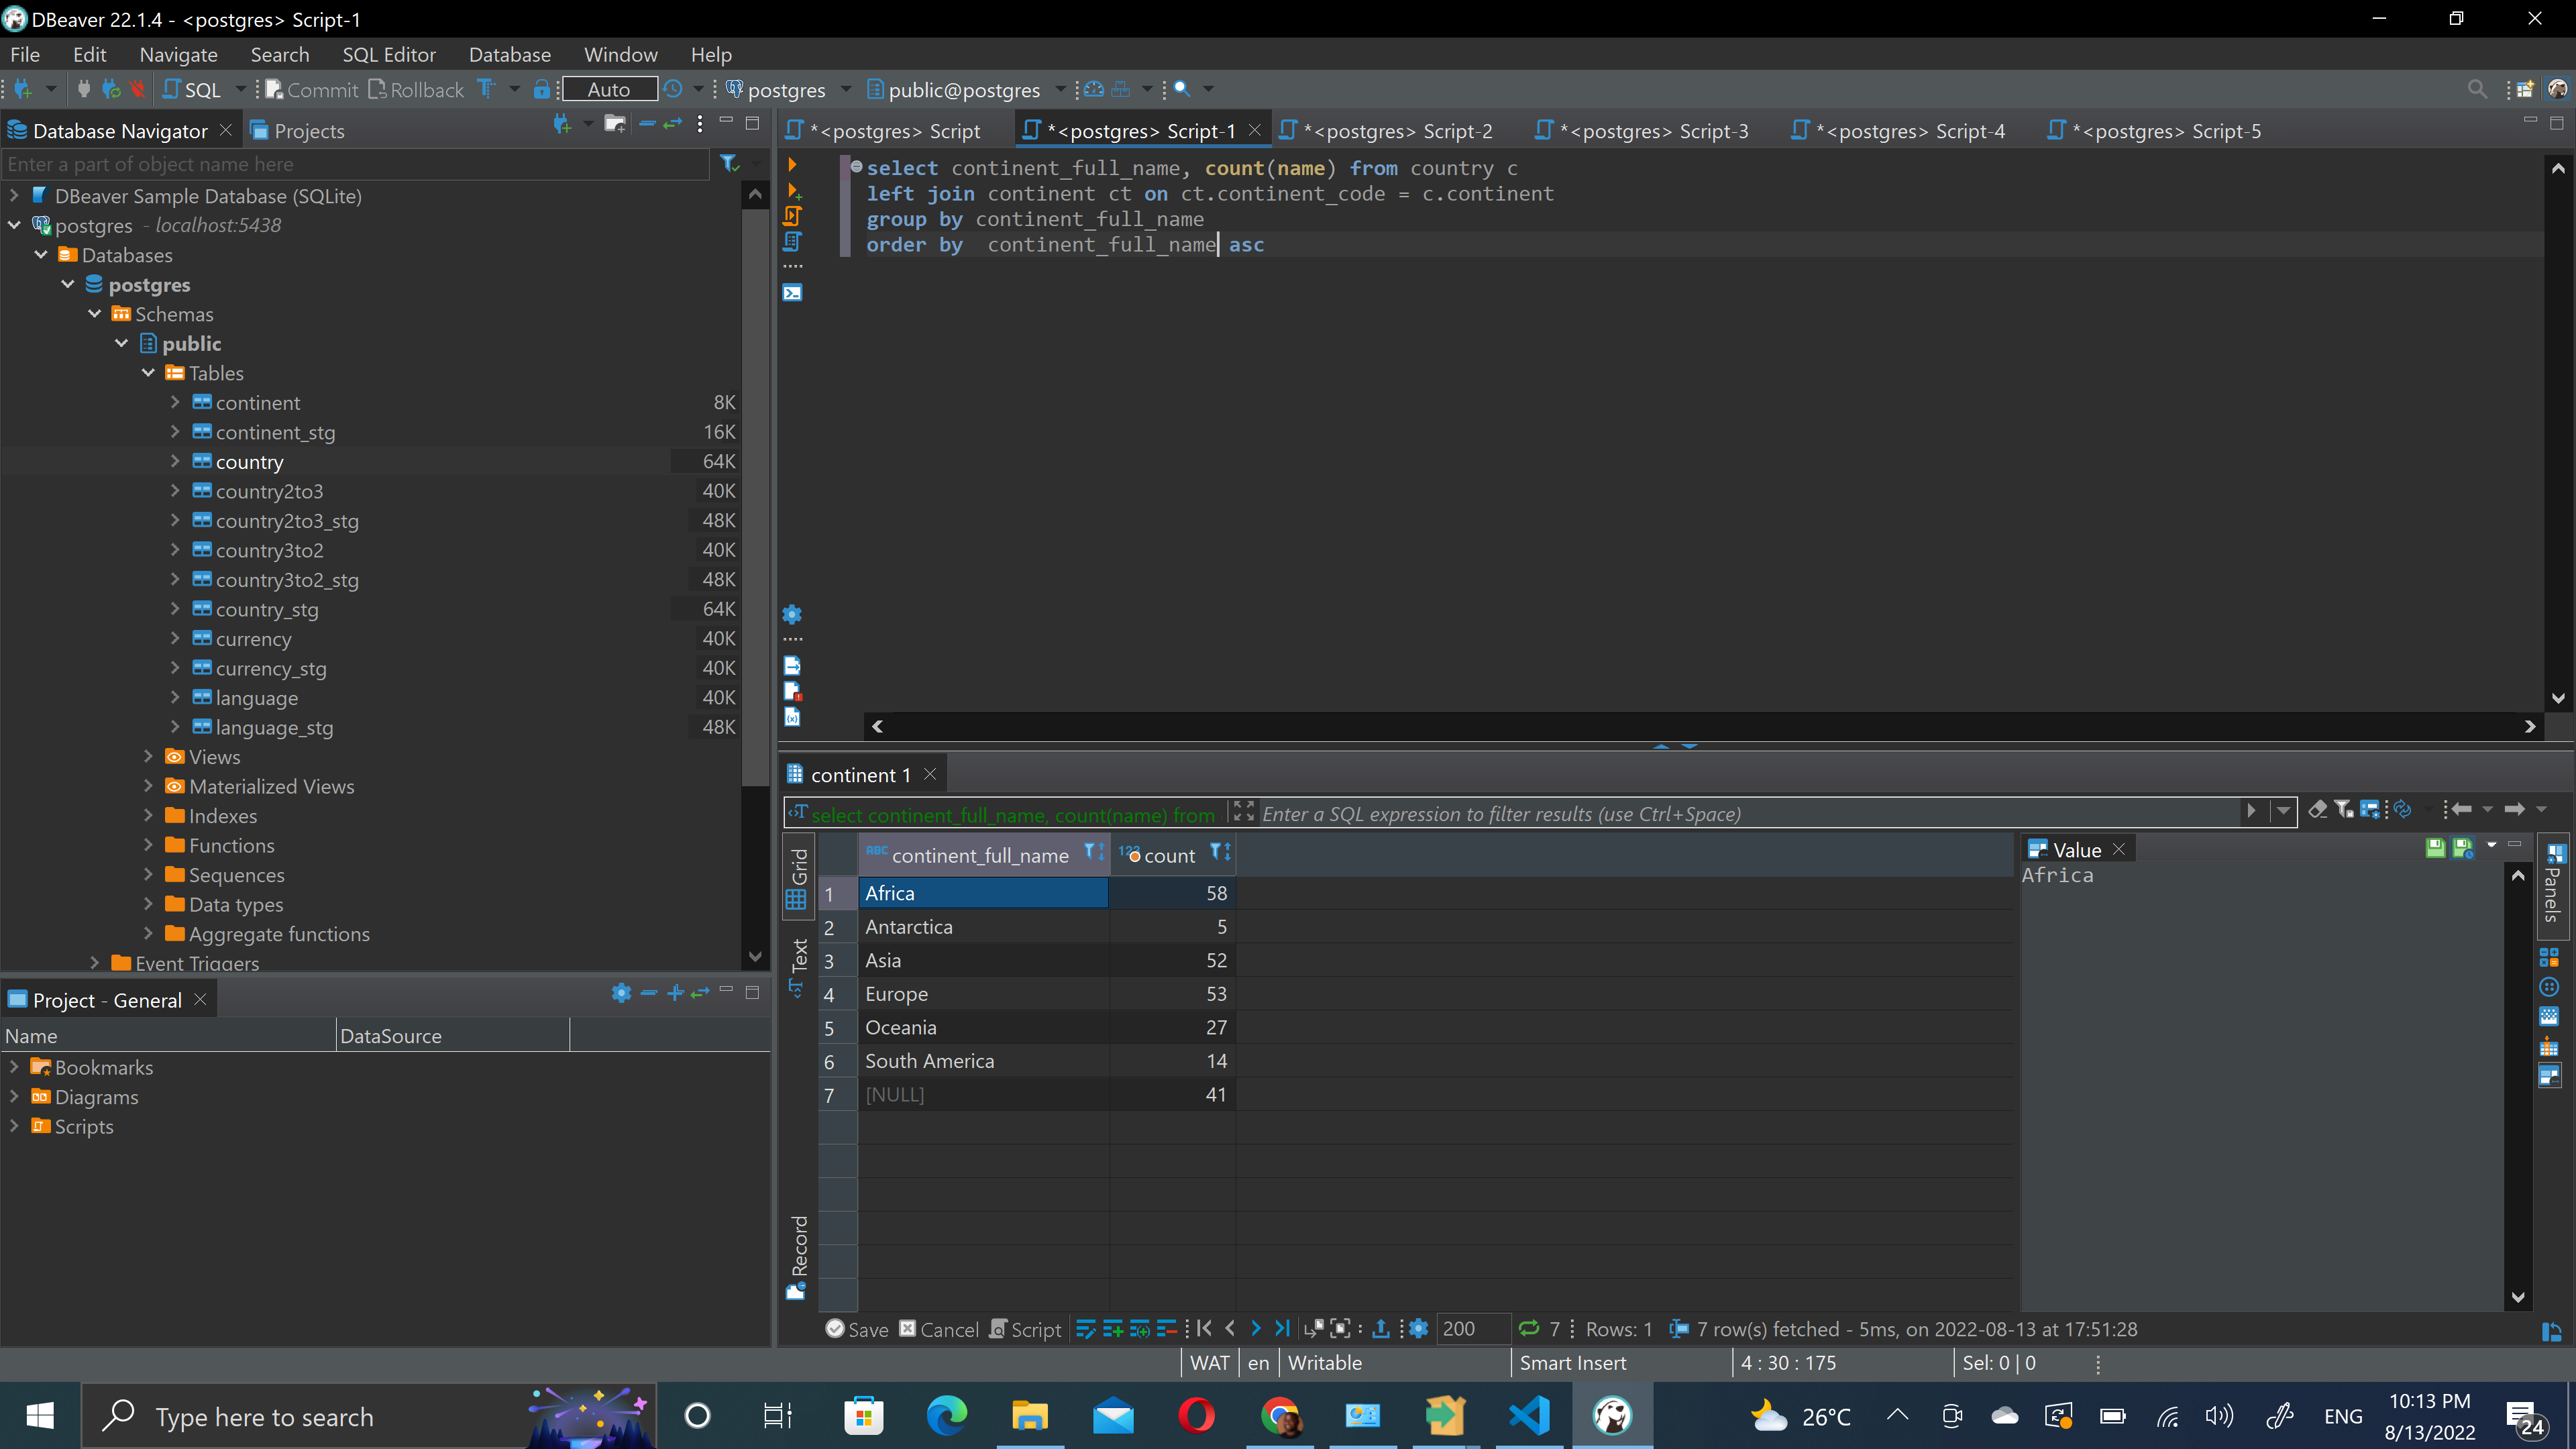The height and width of the screenshot is (1449, 2576).
Task: Open the SQL editor toolbar button
Action: coord(192,90)
